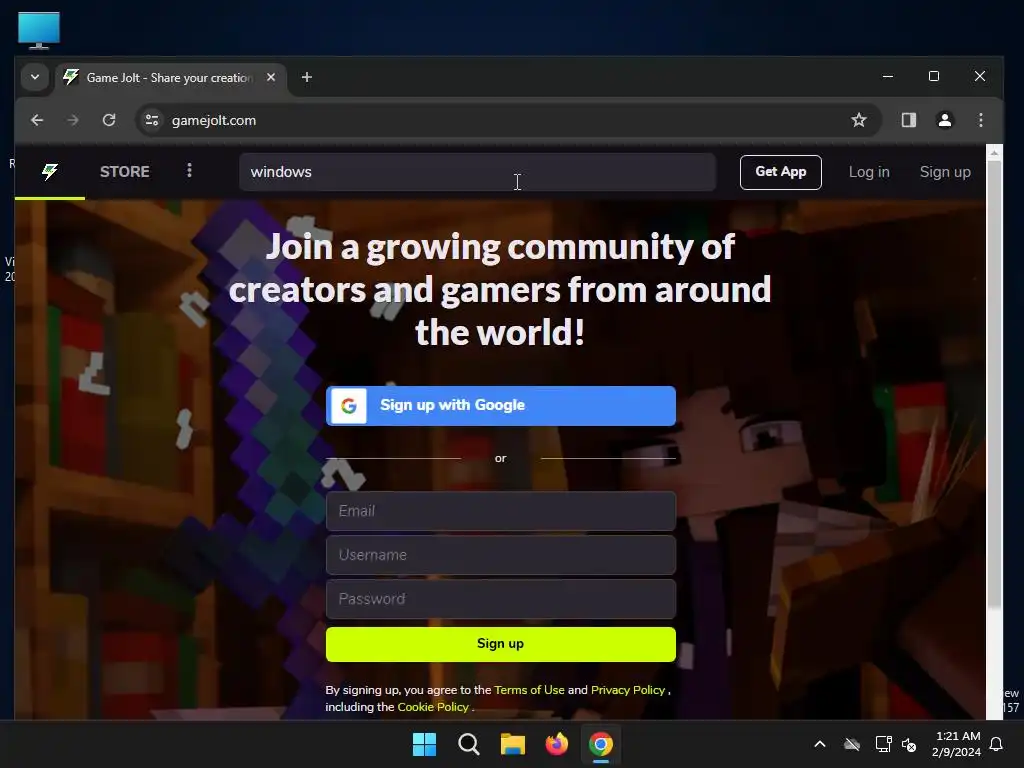
Task: Go back in Chrome history
Action: point(37,120)
